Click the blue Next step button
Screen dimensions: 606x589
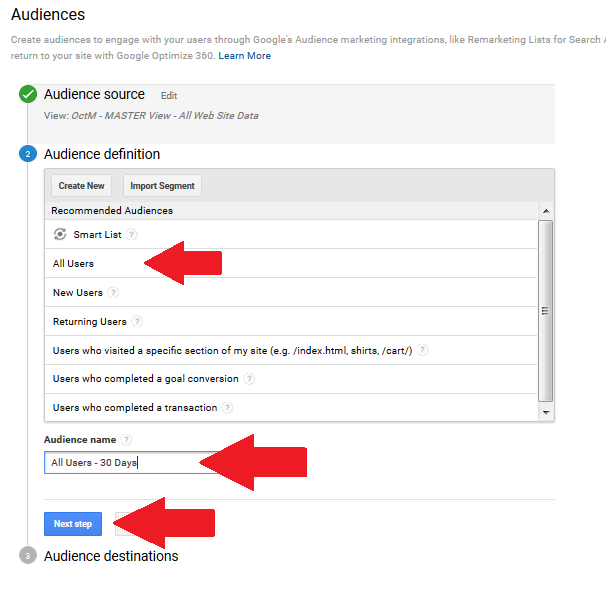point(73,524)
